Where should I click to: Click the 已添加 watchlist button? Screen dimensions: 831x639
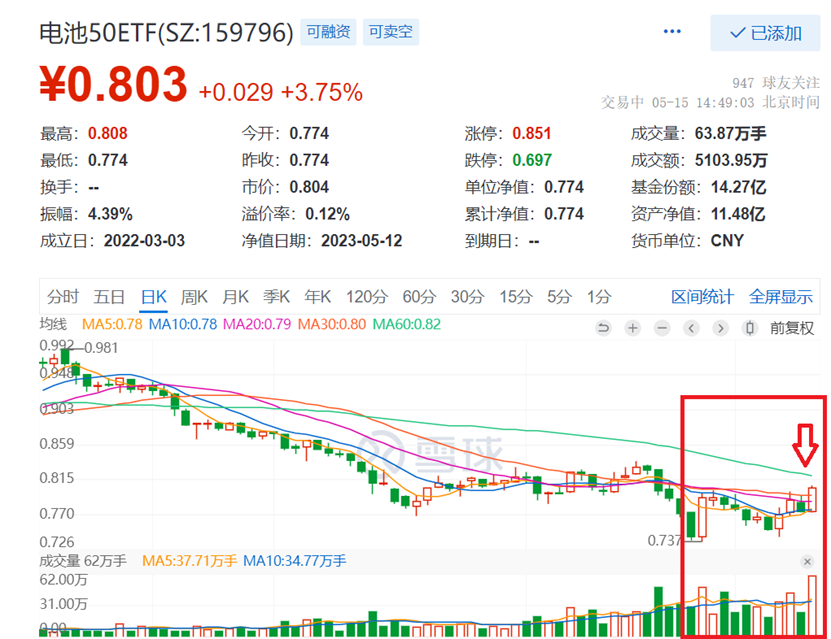pos(765,33)
